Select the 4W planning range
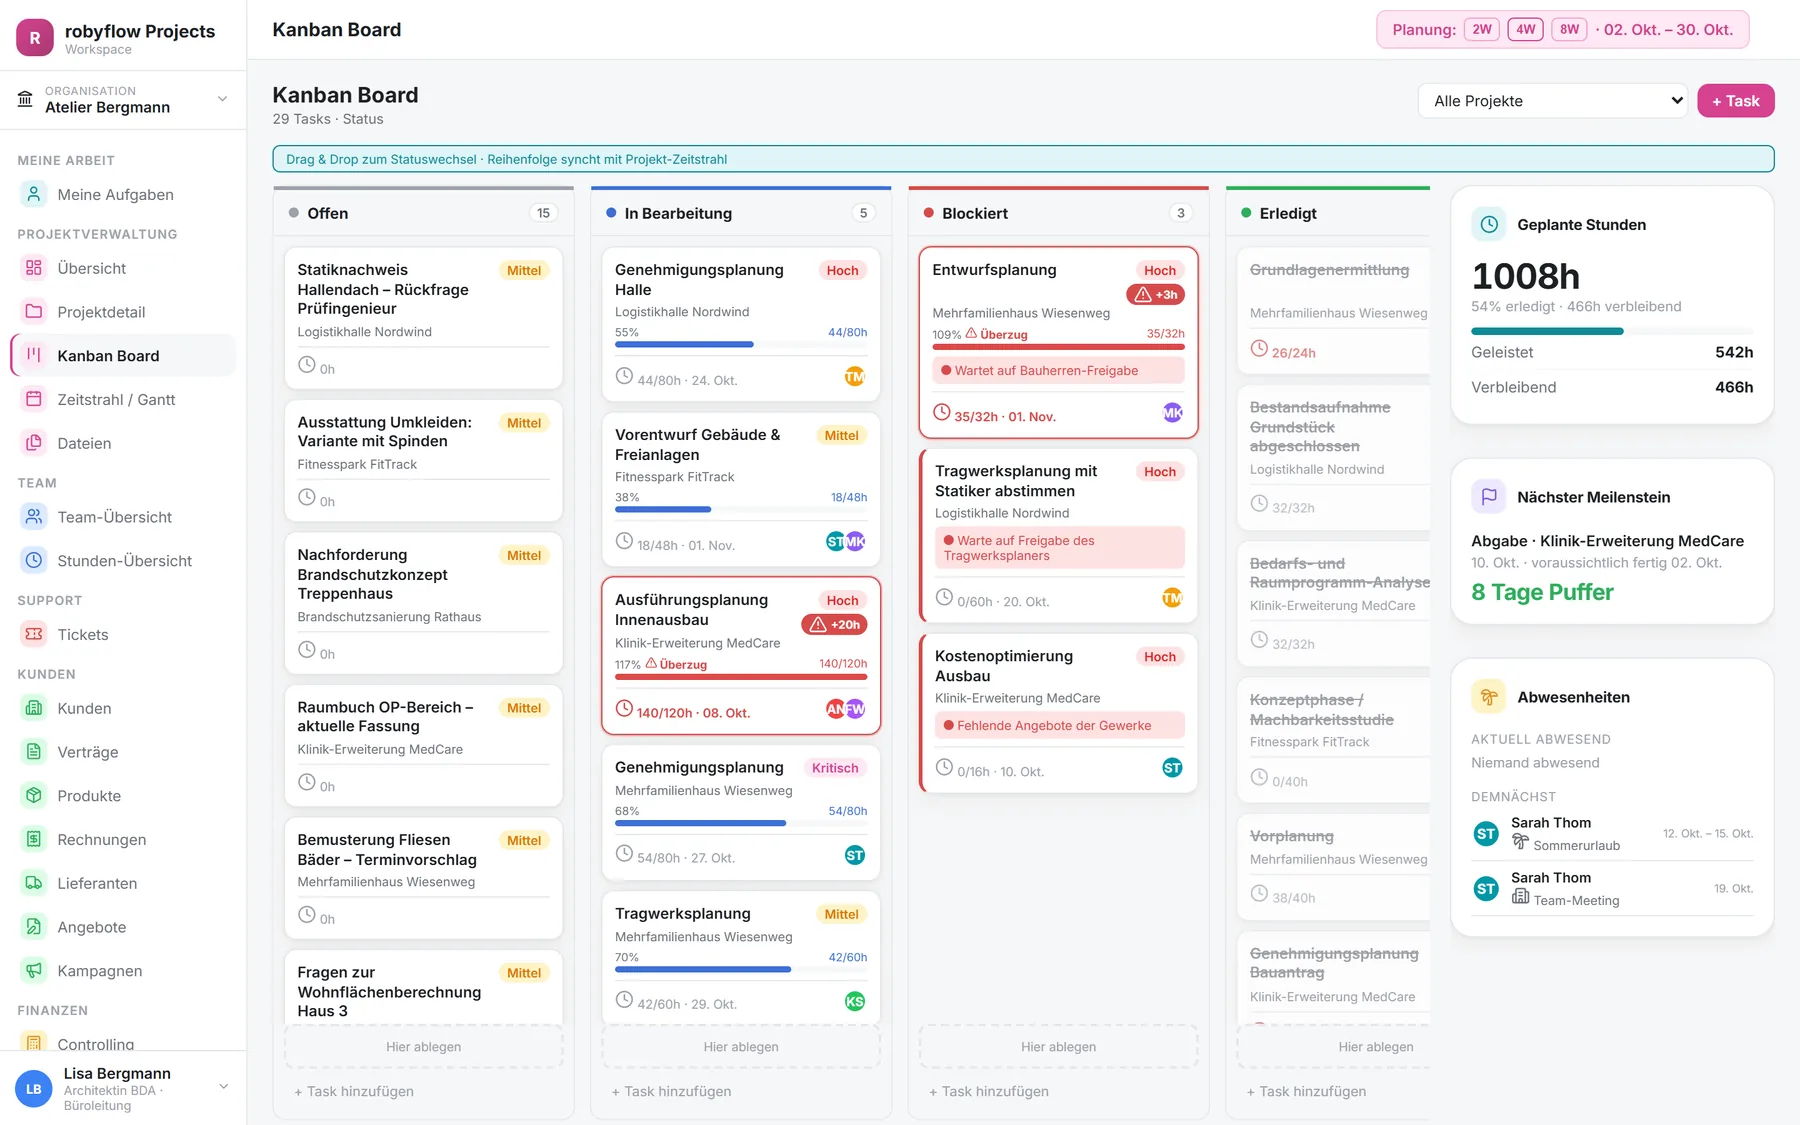The width and height of the screenshot is (1800, 1125). [1526, 30]
